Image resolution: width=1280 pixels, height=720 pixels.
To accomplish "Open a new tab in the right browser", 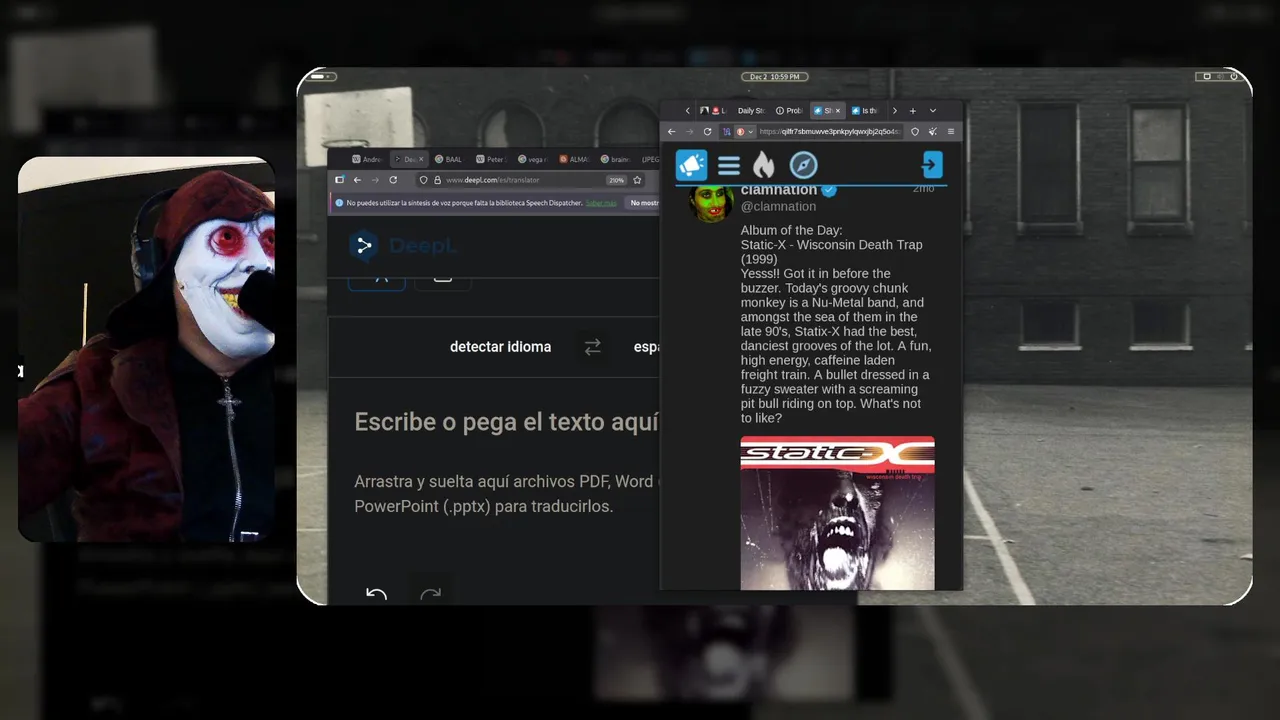I will click(912, 111).
